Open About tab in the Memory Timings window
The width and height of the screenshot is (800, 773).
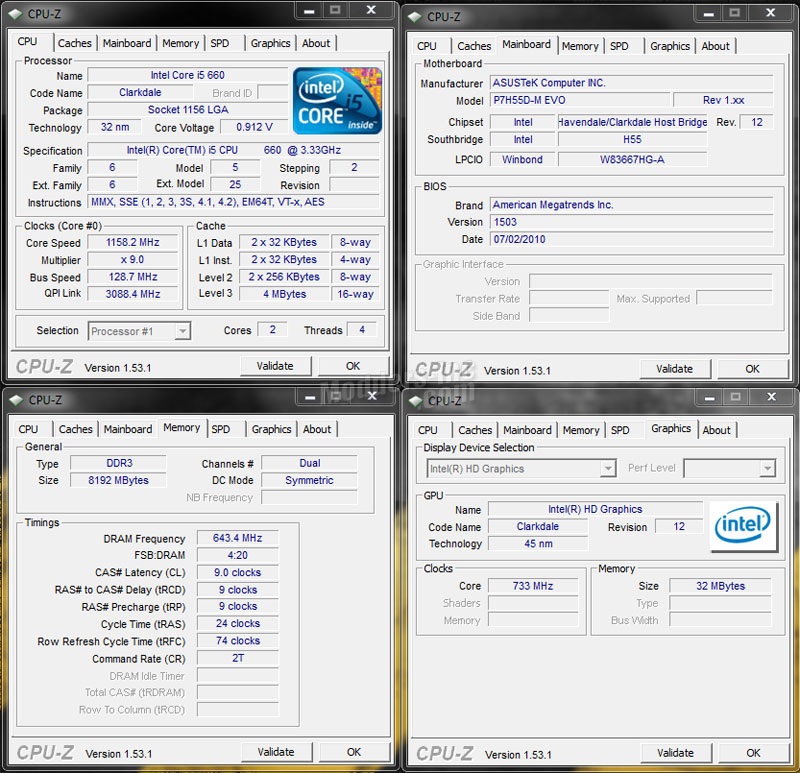(x=317, y=429)
